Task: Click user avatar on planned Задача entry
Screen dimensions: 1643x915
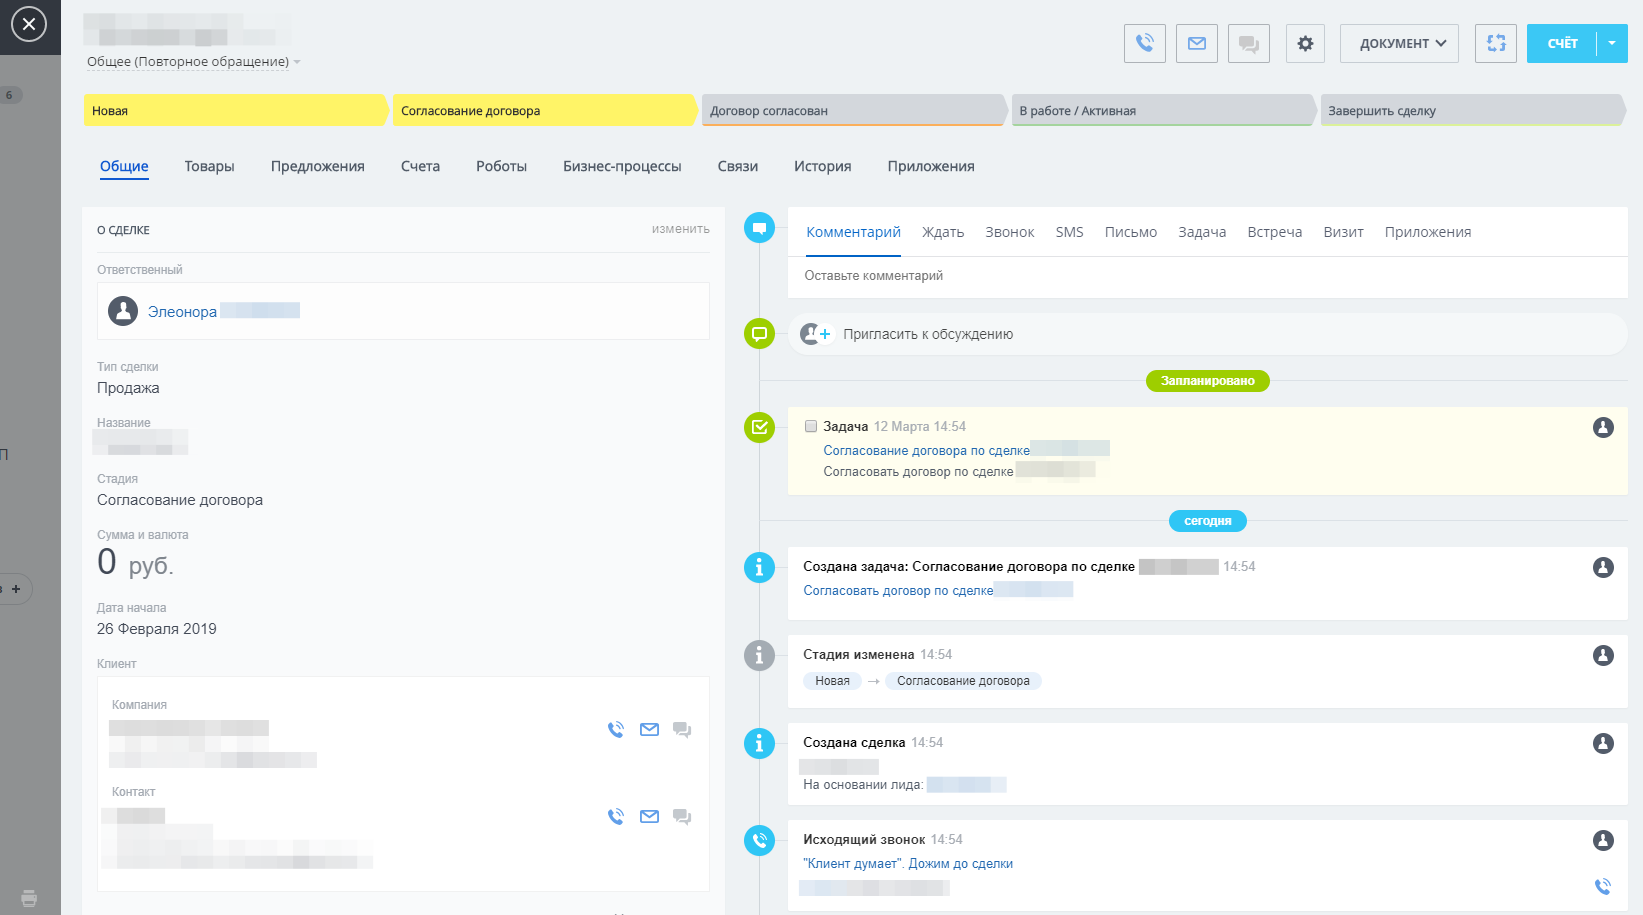Action: point(1603,427)
